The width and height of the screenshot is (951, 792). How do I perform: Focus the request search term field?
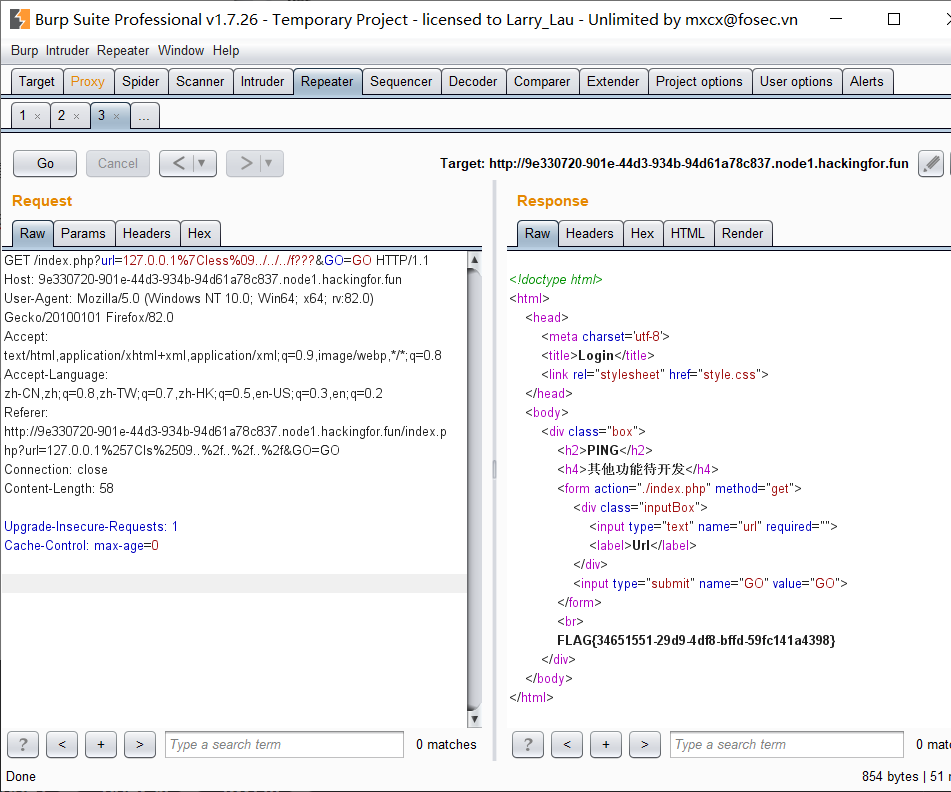click(284, 744)
